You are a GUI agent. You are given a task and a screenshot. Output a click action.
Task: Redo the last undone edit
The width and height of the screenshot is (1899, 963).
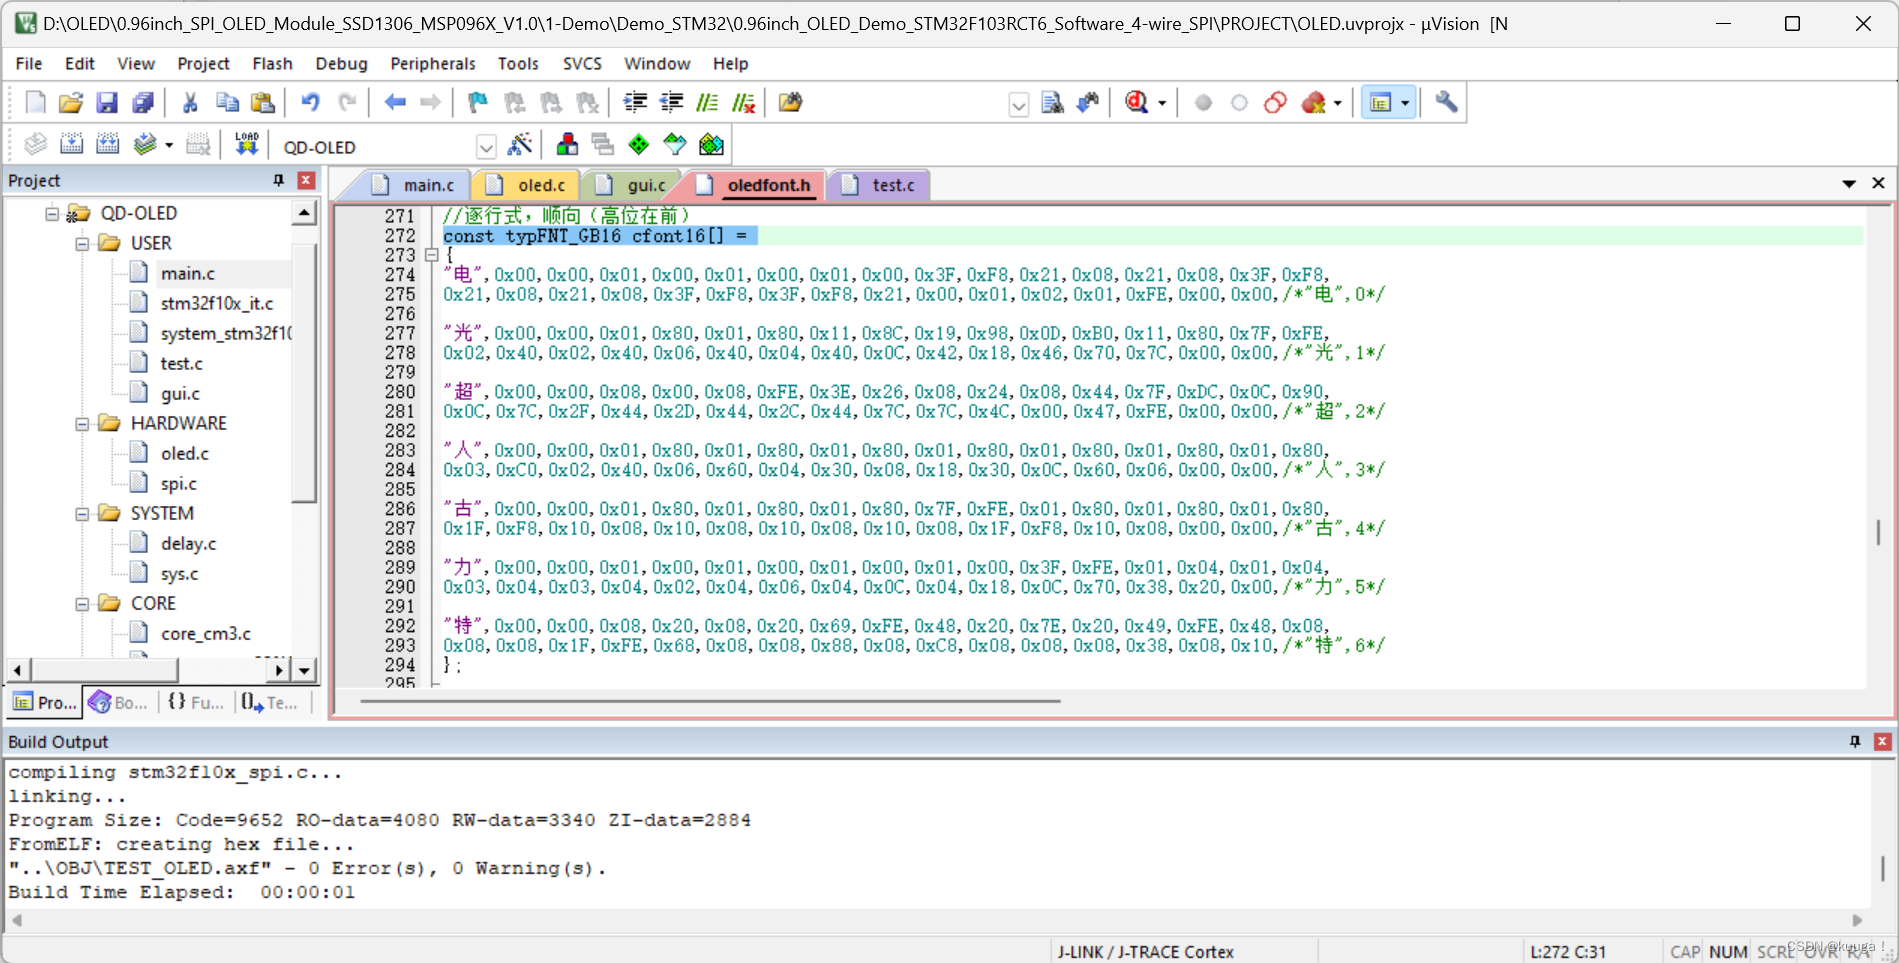click(x=347, y=102)
